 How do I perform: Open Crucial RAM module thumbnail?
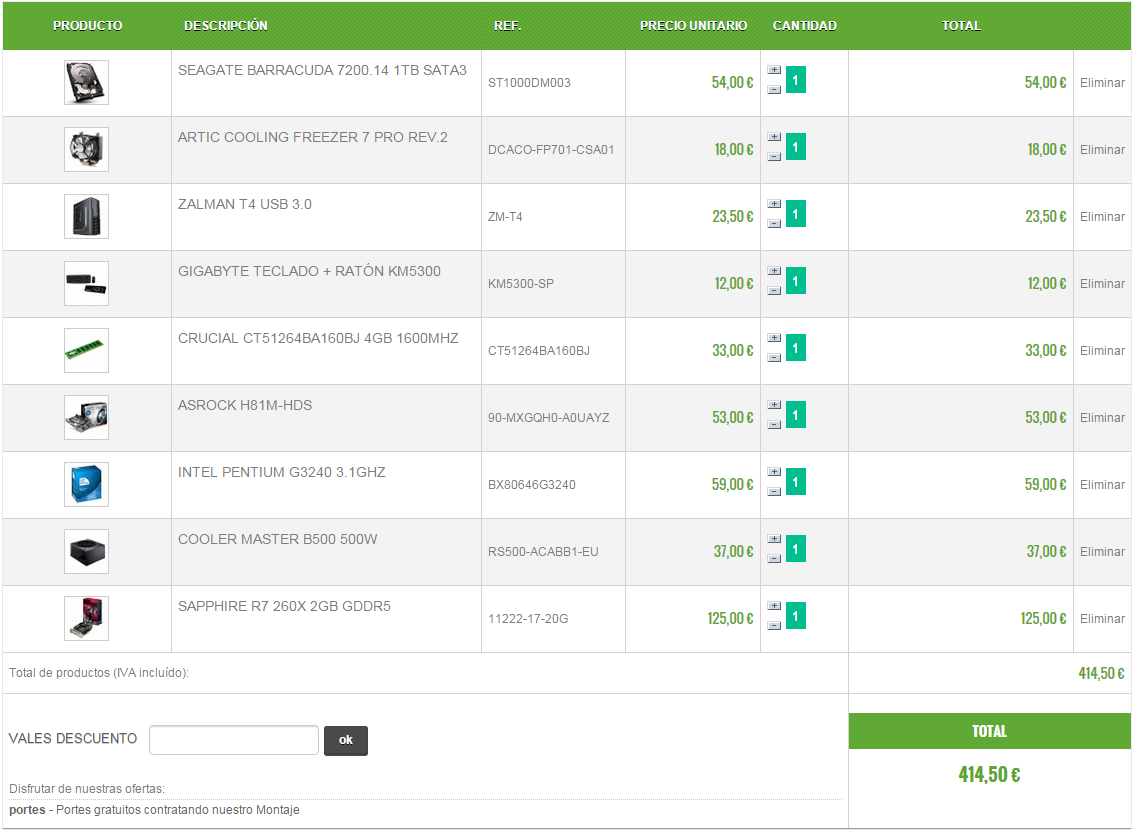(86, 350)
